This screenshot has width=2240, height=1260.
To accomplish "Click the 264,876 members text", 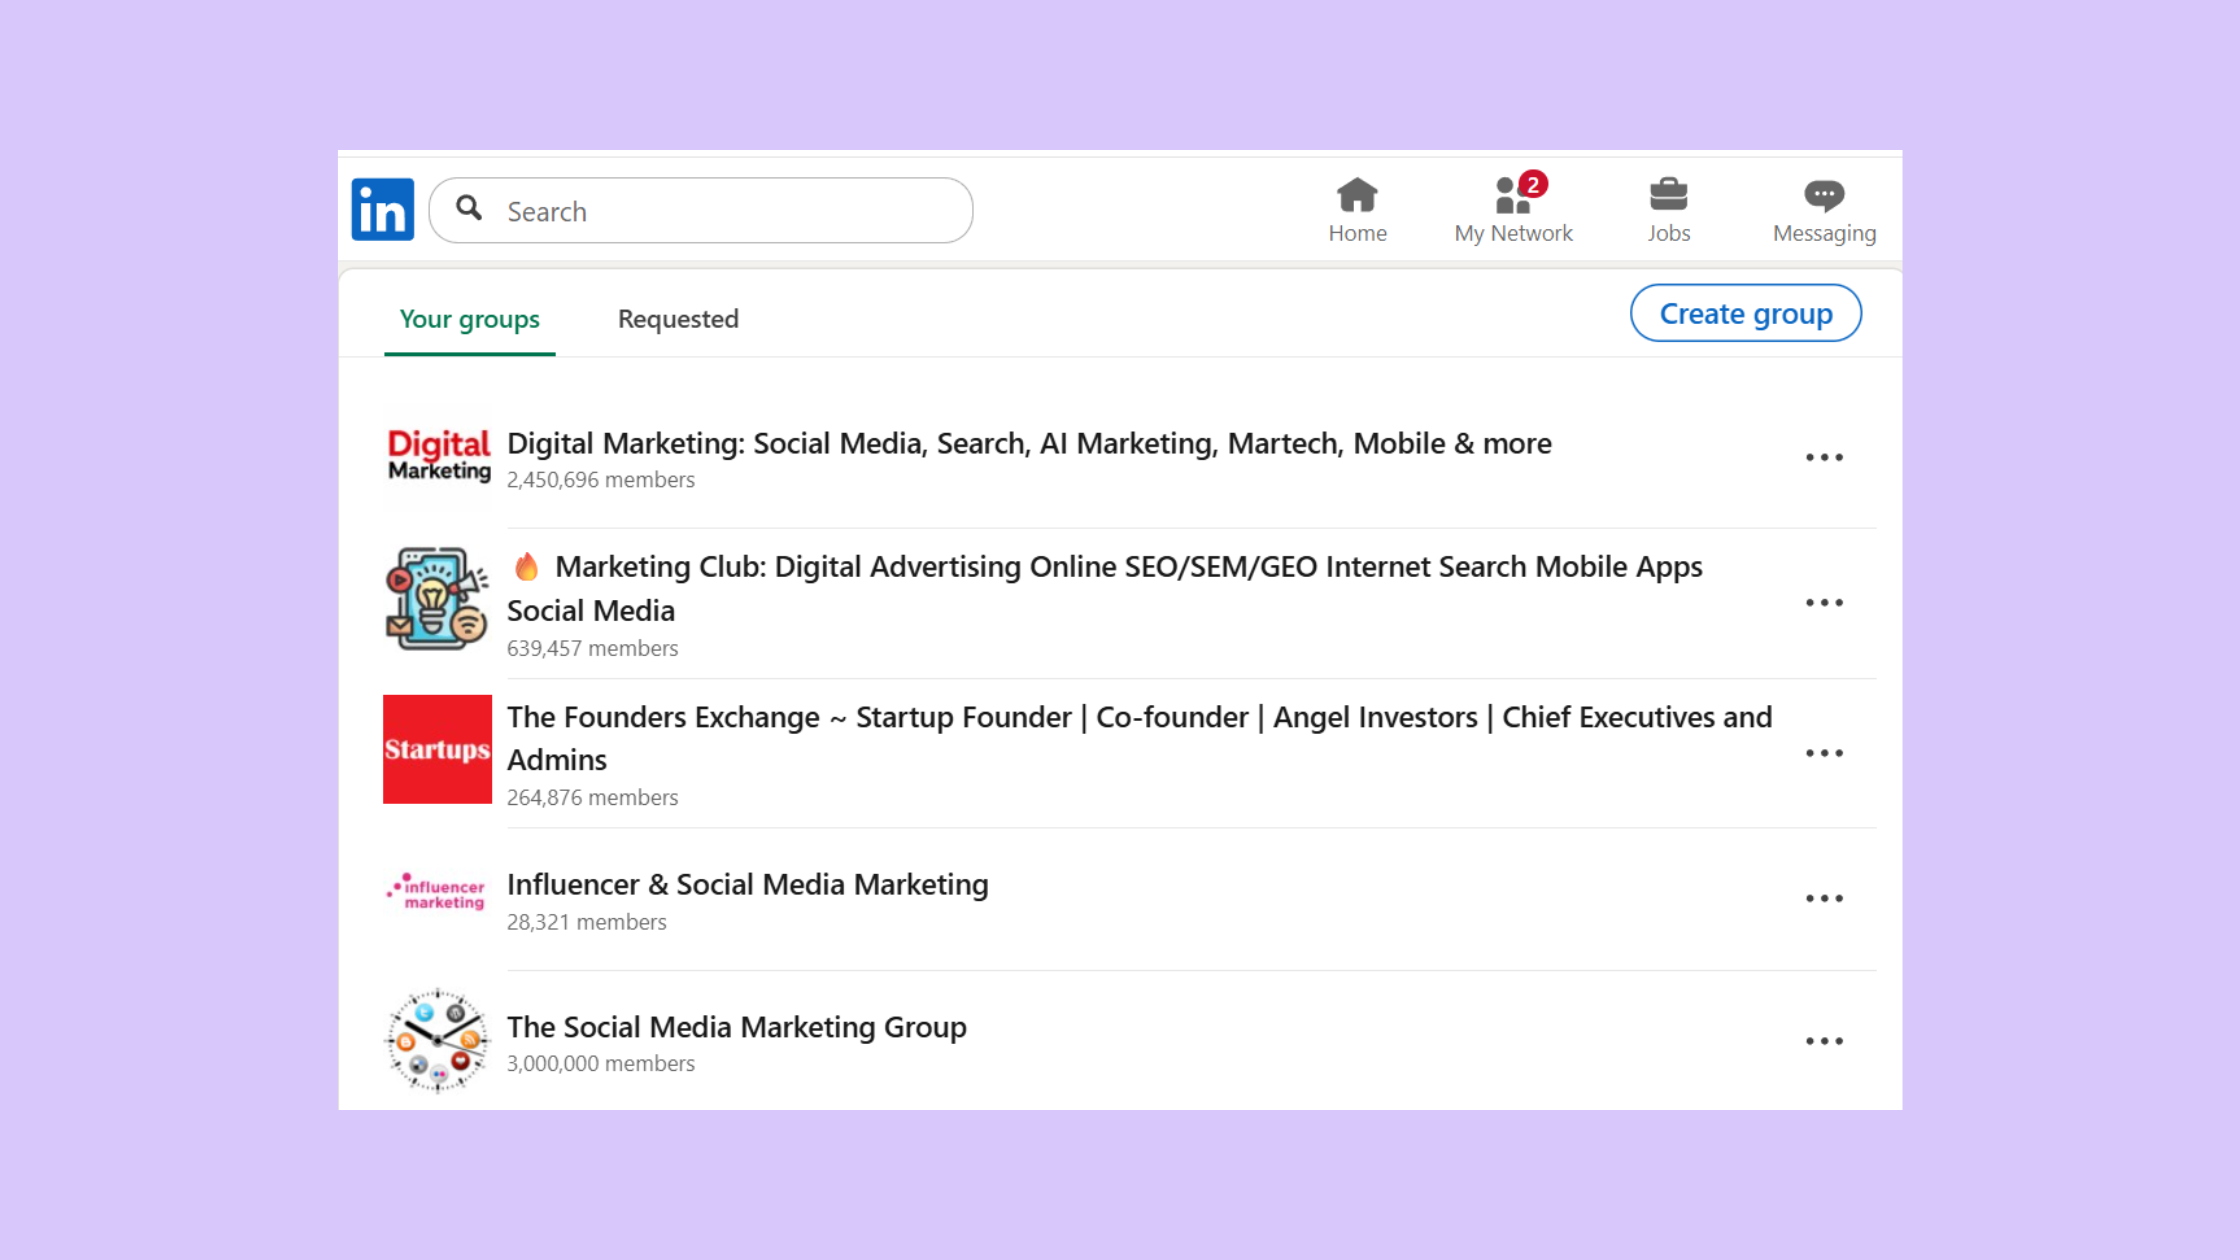I will click(x=592, y=797).
